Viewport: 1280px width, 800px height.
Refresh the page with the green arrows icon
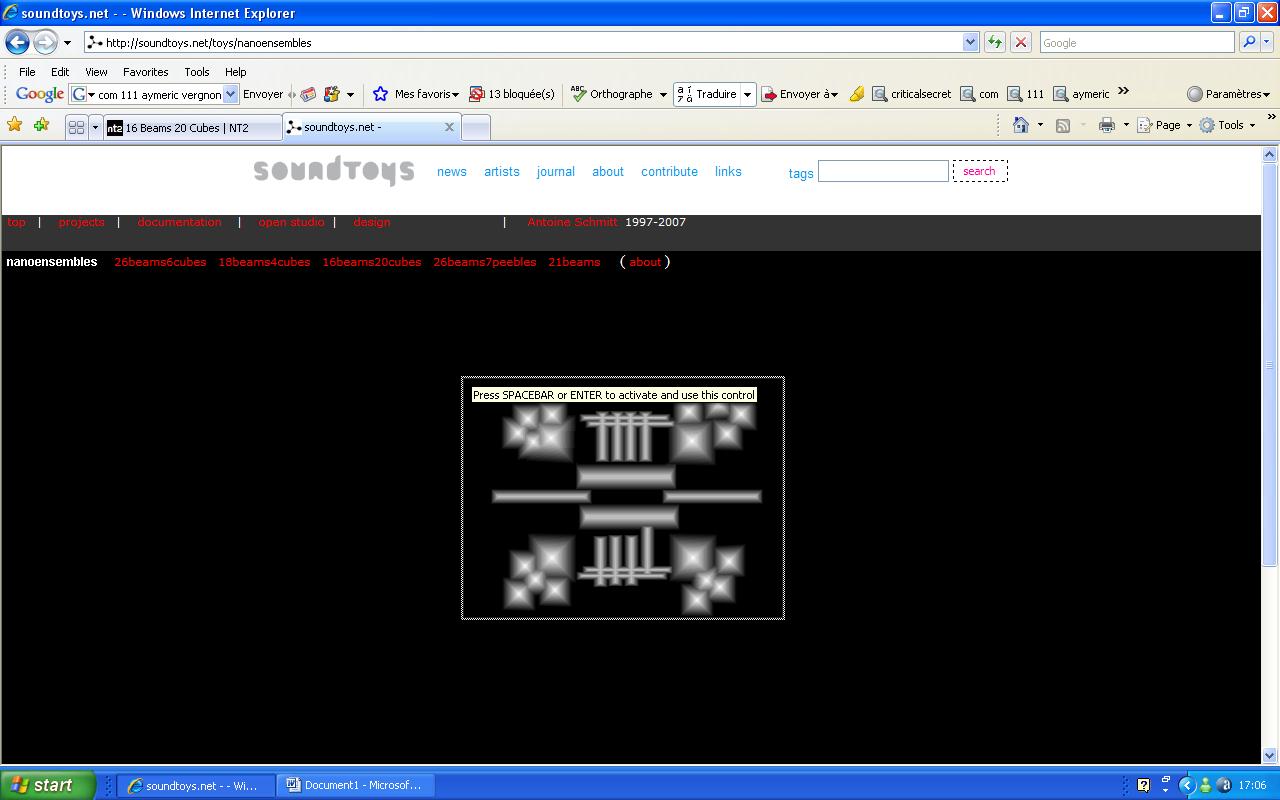coord(994,42)
